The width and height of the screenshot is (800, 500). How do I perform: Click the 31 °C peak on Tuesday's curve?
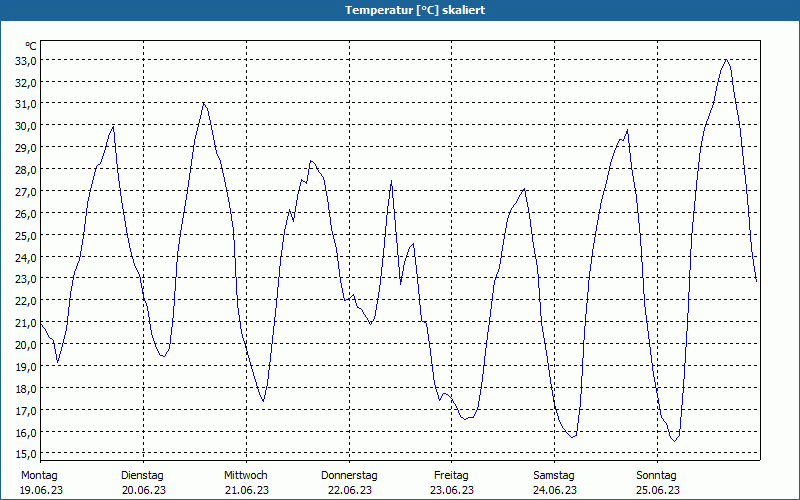[204, 103]
